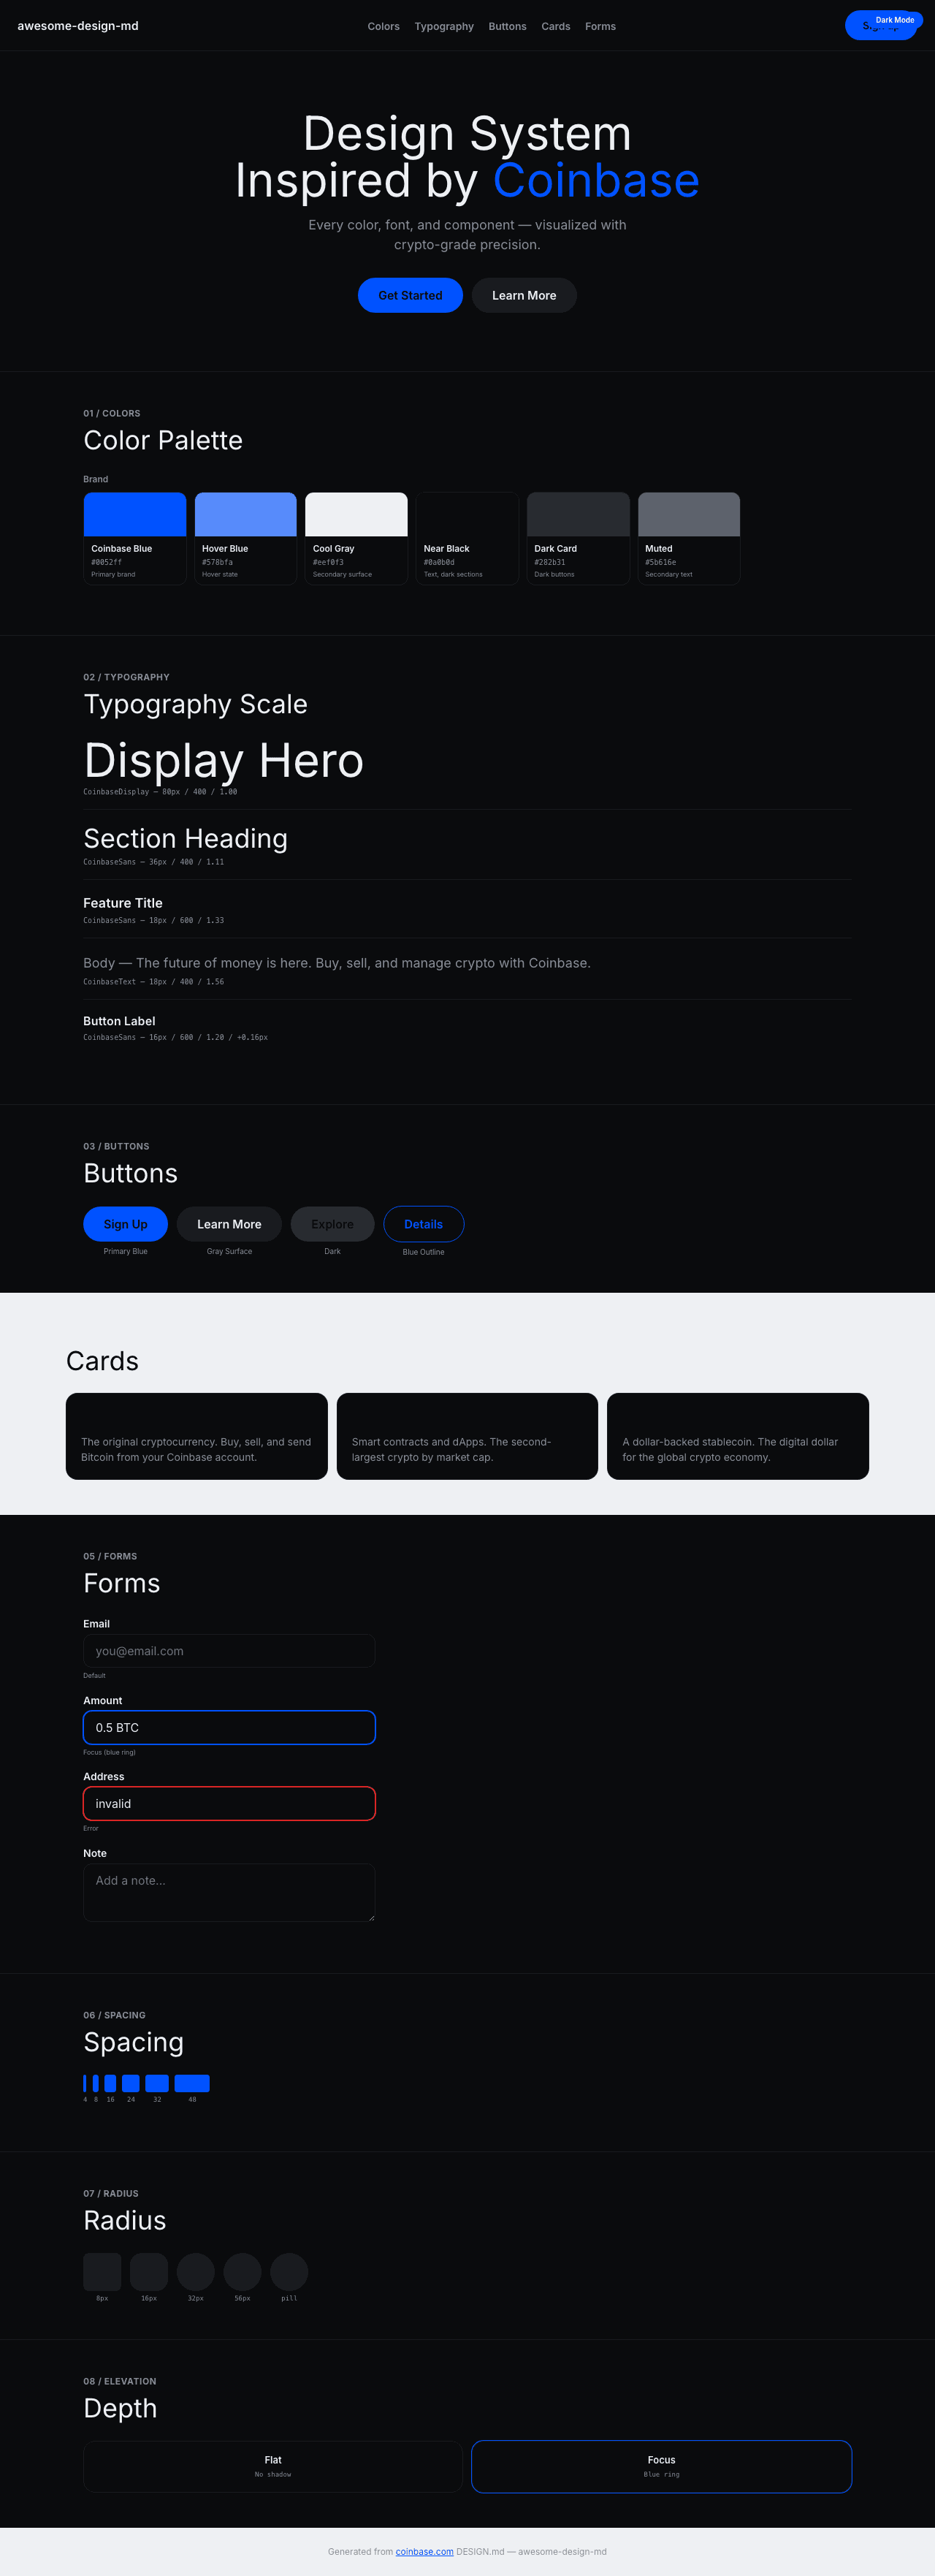Click the Amount field showing 0.5 BTC
This screenshot has height=2576, width=935.
pyautogui.click(x=228, y=1727)
